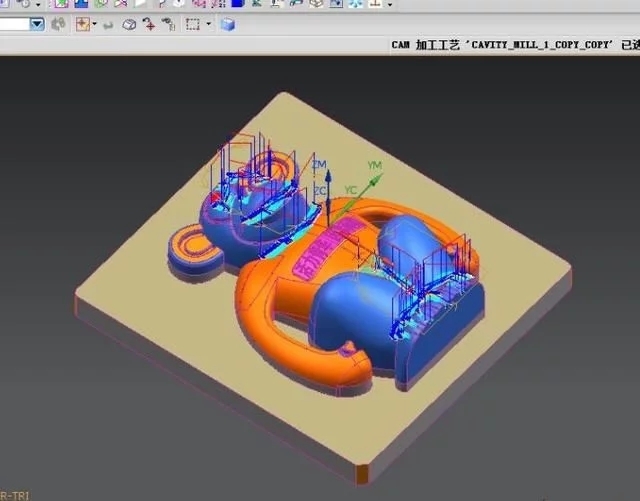Viewport: 640px width, 501px height.
Task: Click the gray 3D box icon
Action: point(129,24)
